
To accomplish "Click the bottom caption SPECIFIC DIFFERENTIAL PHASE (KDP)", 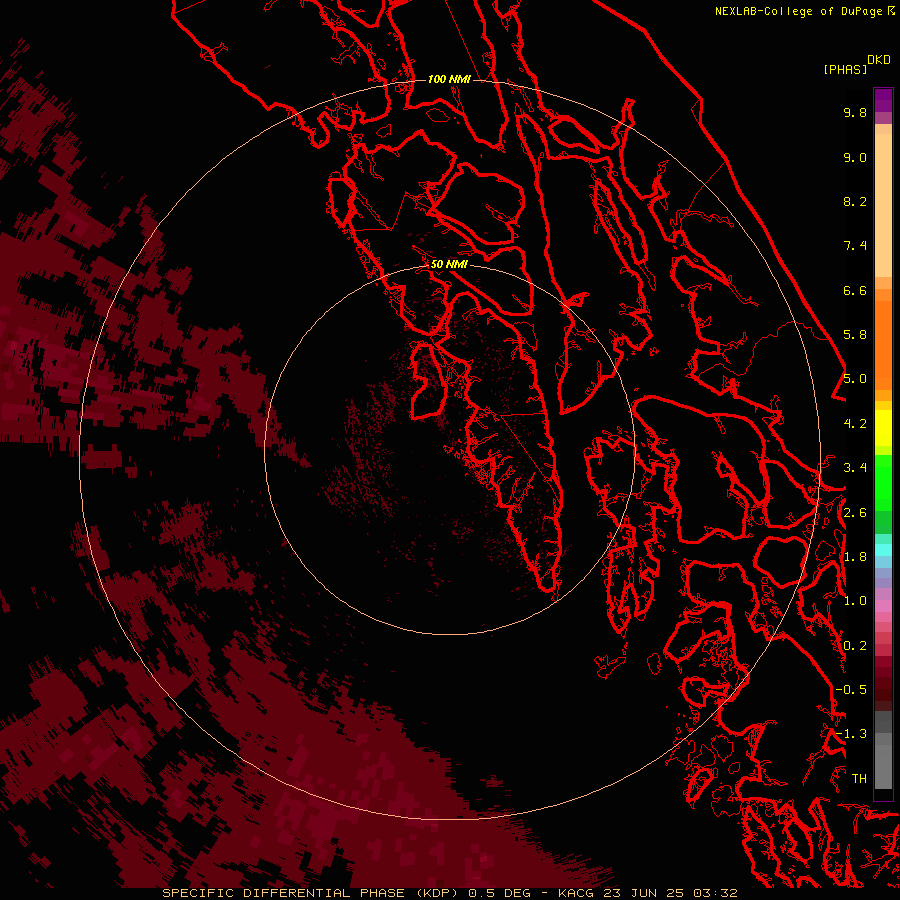I will point(310,893).
